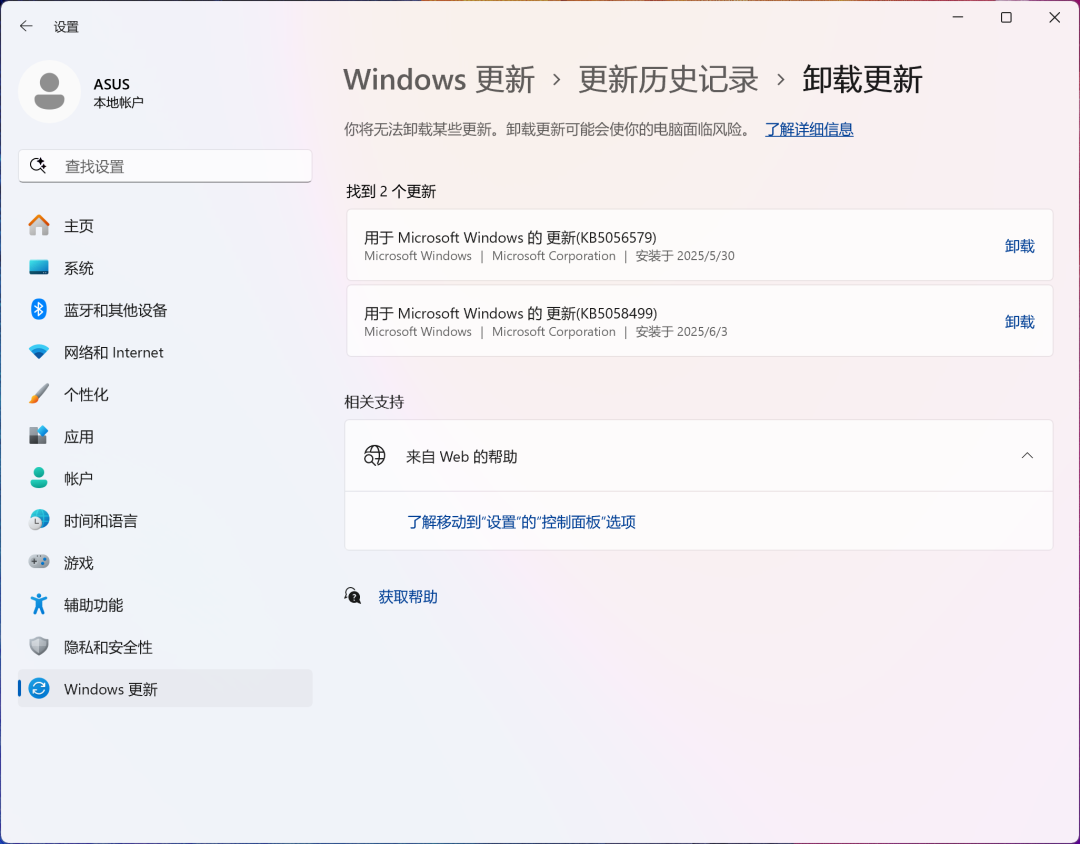Viewport: 1080px width, 844px height.
Task: Close the Settings window
Action: 1055,17
